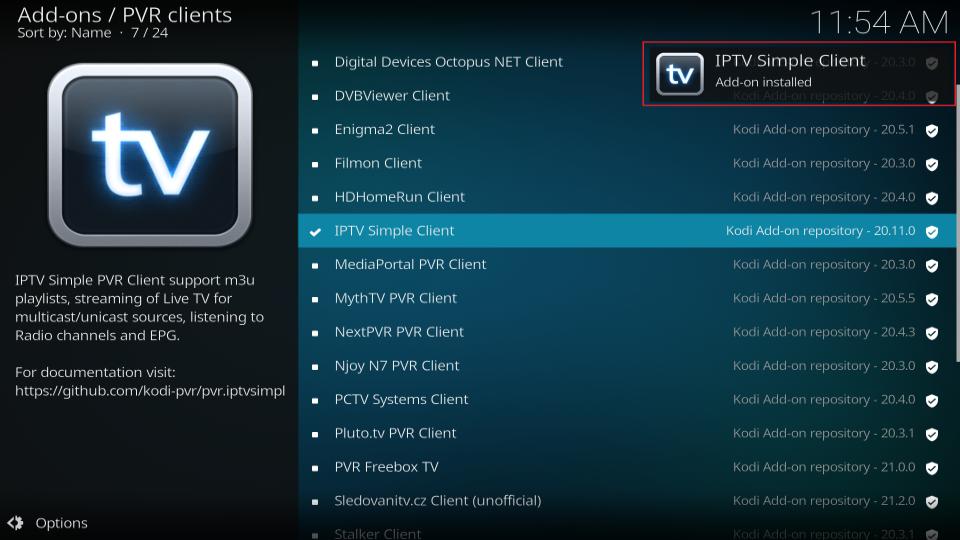
Task: Click version text 20.5.1 on Enigma2 row
Action: click(x=897, y=129)
